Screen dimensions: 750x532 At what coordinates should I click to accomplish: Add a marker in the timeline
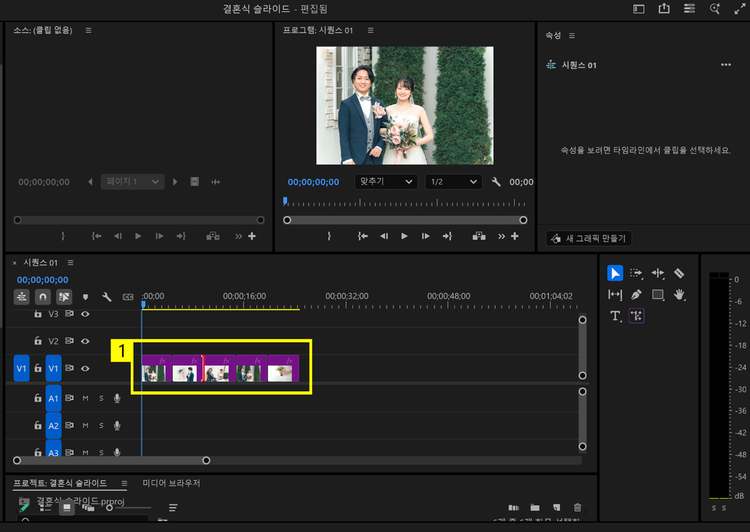click(86, 297)
